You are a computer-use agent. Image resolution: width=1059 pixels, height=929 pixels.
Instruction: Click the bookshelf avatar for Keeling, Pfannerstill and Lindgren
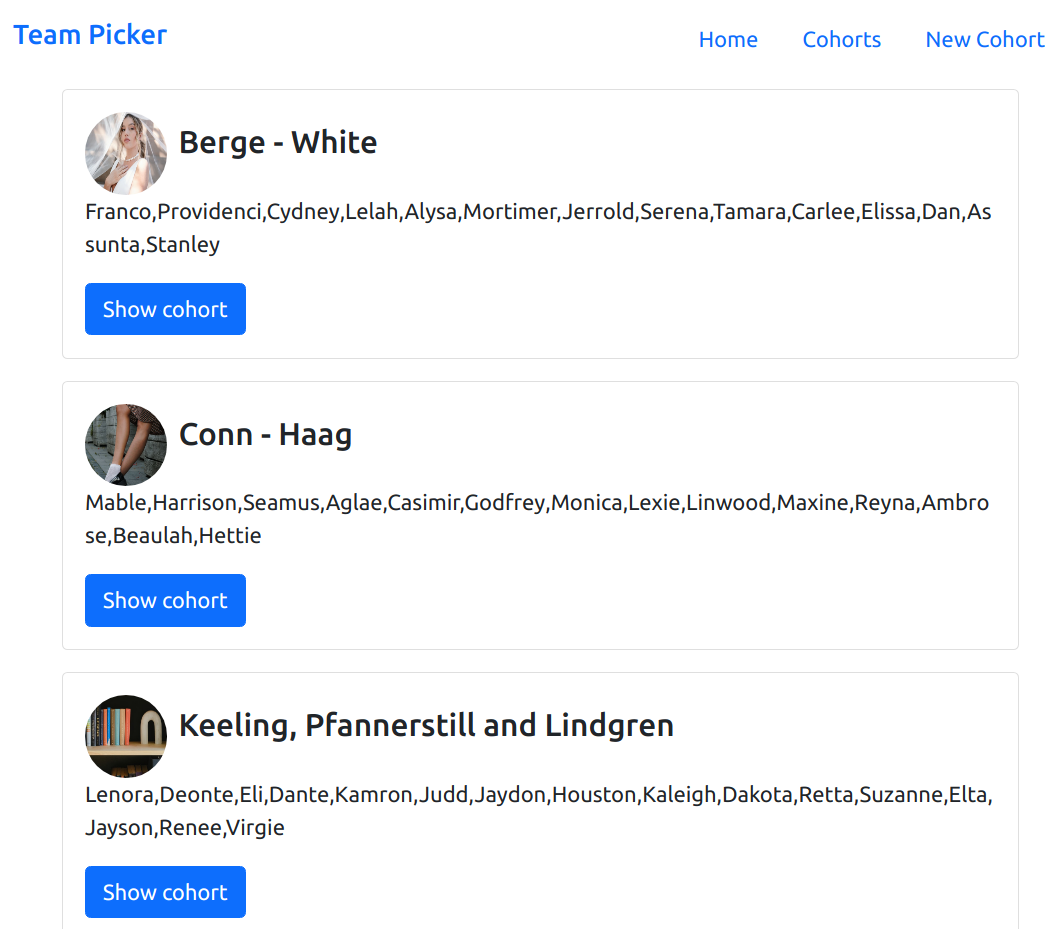click(x=125, y=735)
